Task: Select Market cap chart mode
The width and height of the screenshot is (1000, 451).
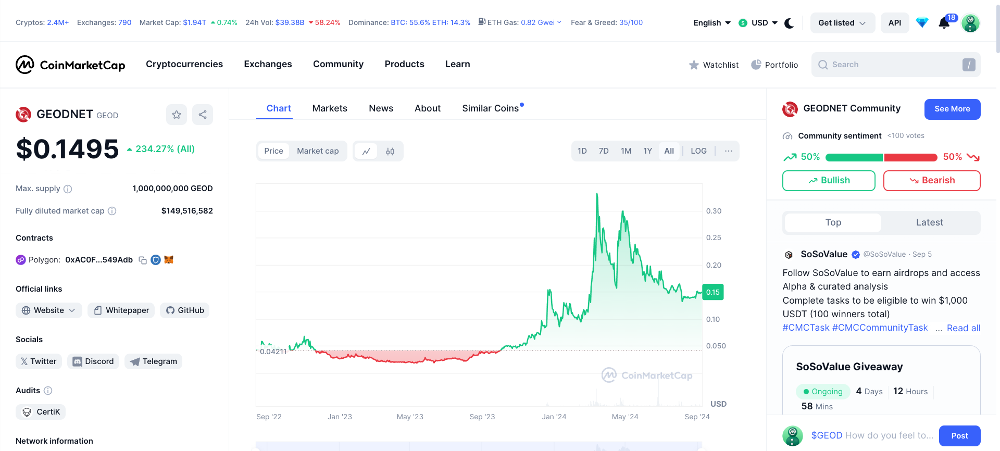Action: tap(318, 151)
